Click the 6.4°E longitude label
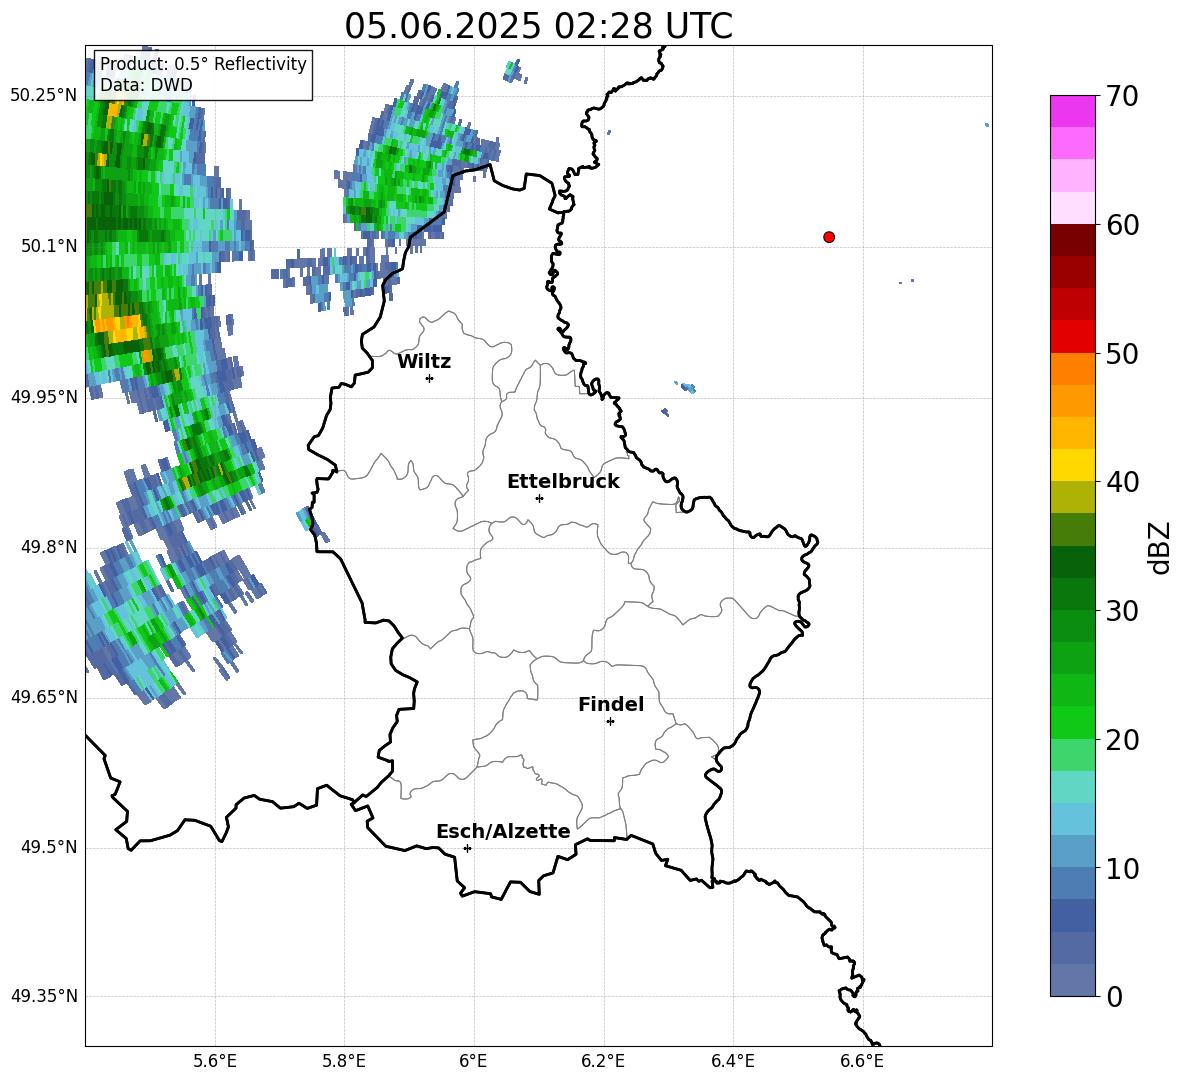The image size is (1184, 1081). coord(732,1061)
